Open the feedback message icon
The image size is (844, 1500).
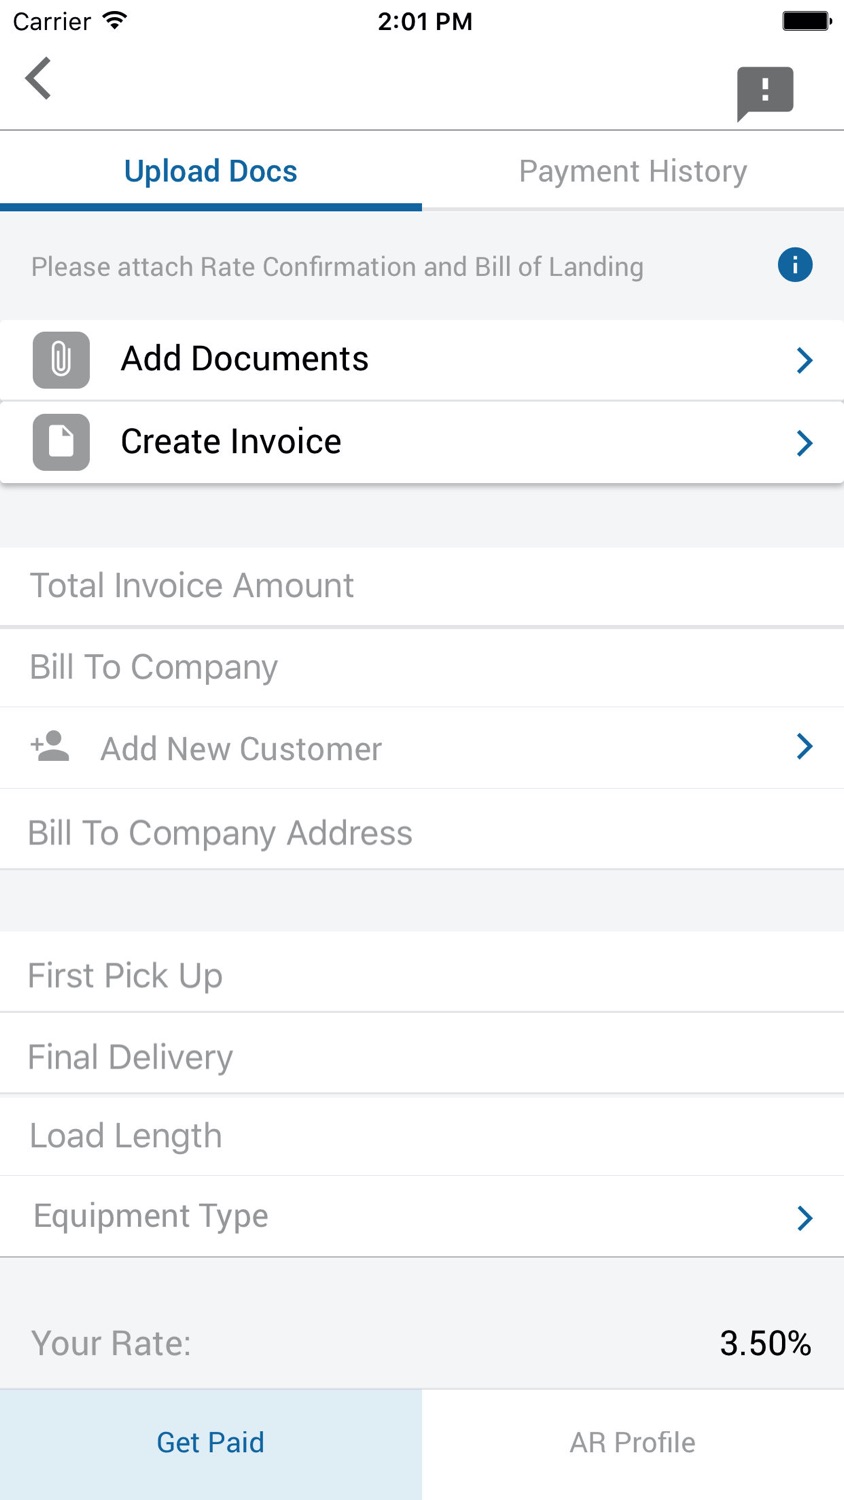(x=765, y=94)
